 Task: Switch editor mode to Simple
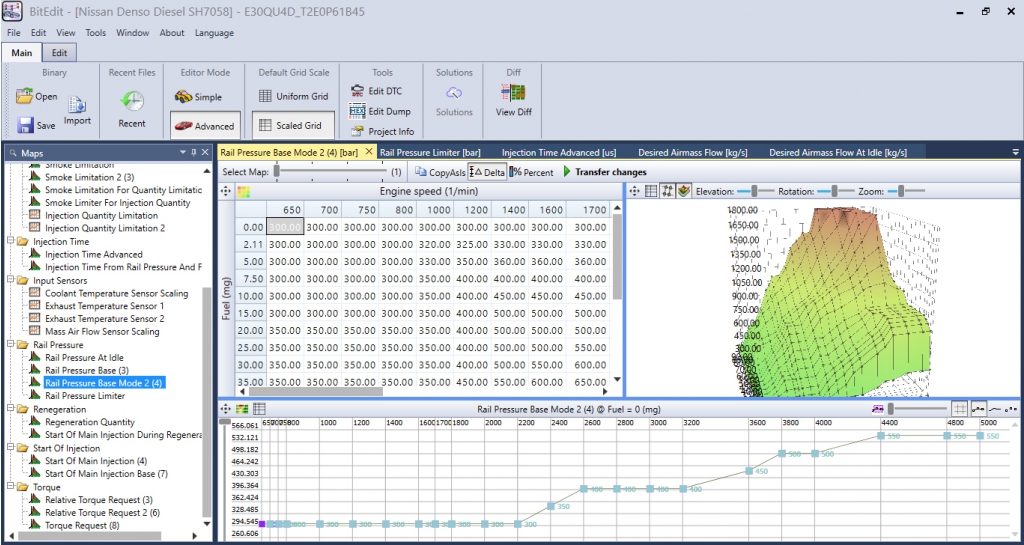pos(199,97)
